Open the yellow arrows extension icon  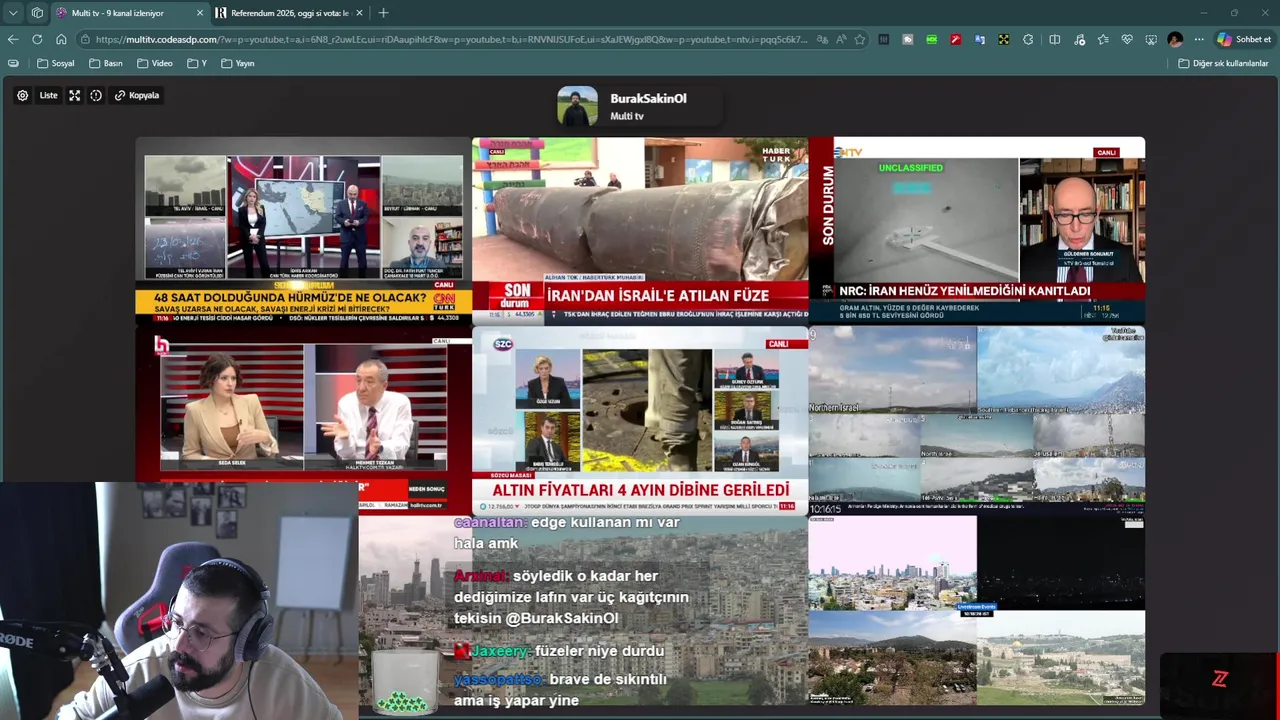pyautogui.click(x=1004, y=39)
